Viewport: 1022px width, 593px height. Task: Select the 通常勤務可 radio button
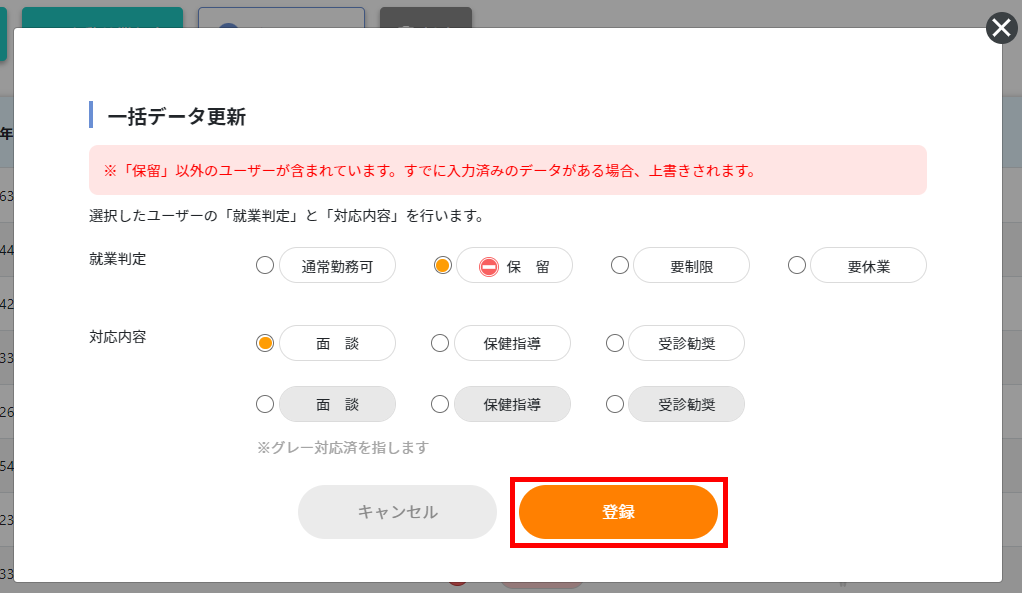click(265, 265)
